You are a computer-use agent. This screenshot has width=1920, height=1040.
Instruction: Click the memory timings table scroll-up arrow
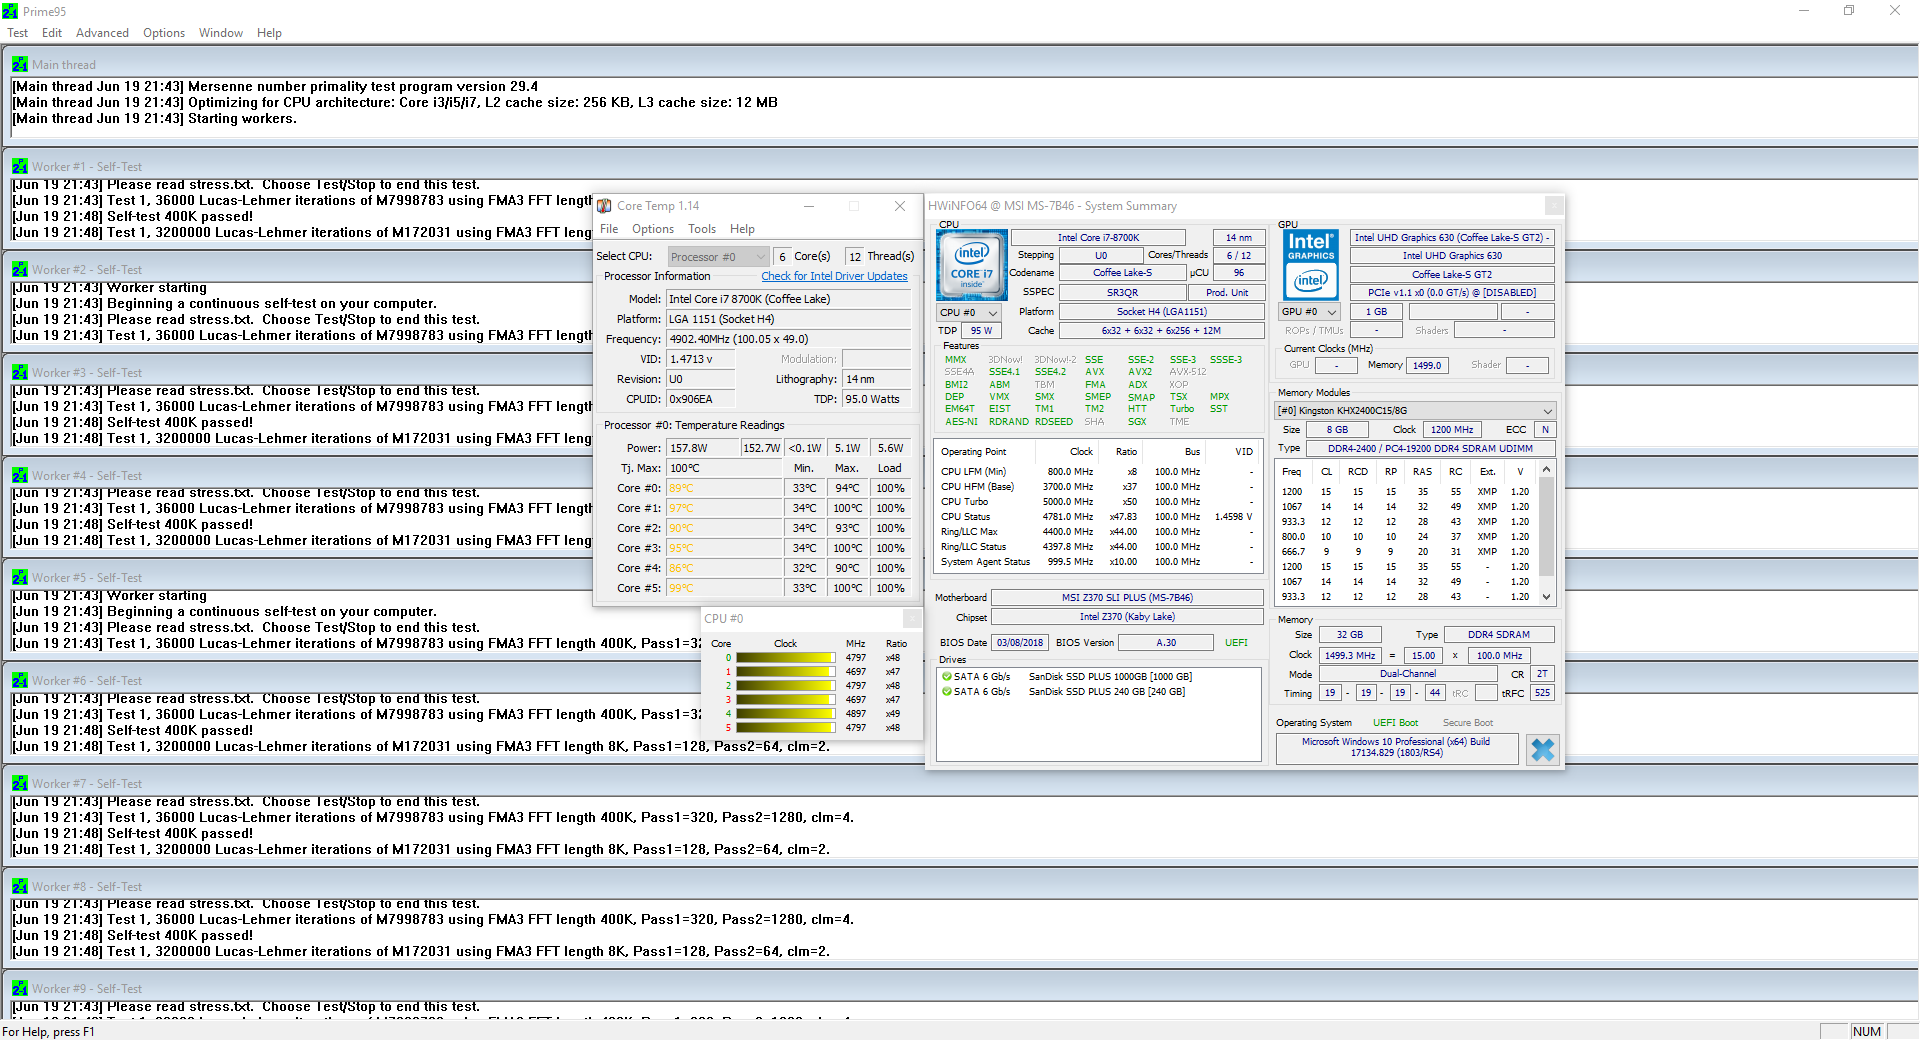pos(1547,470)
